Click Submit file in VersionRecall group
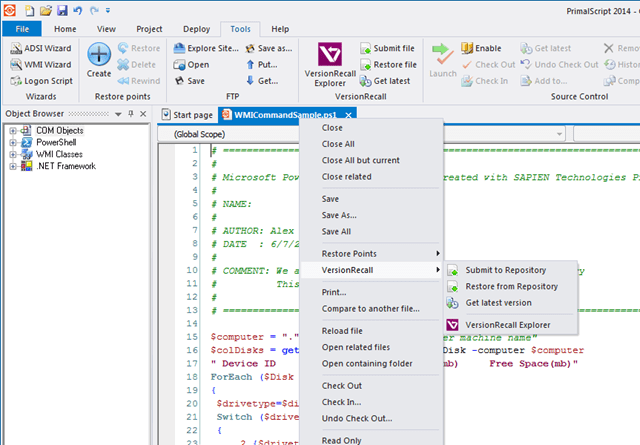 [394, 48]
